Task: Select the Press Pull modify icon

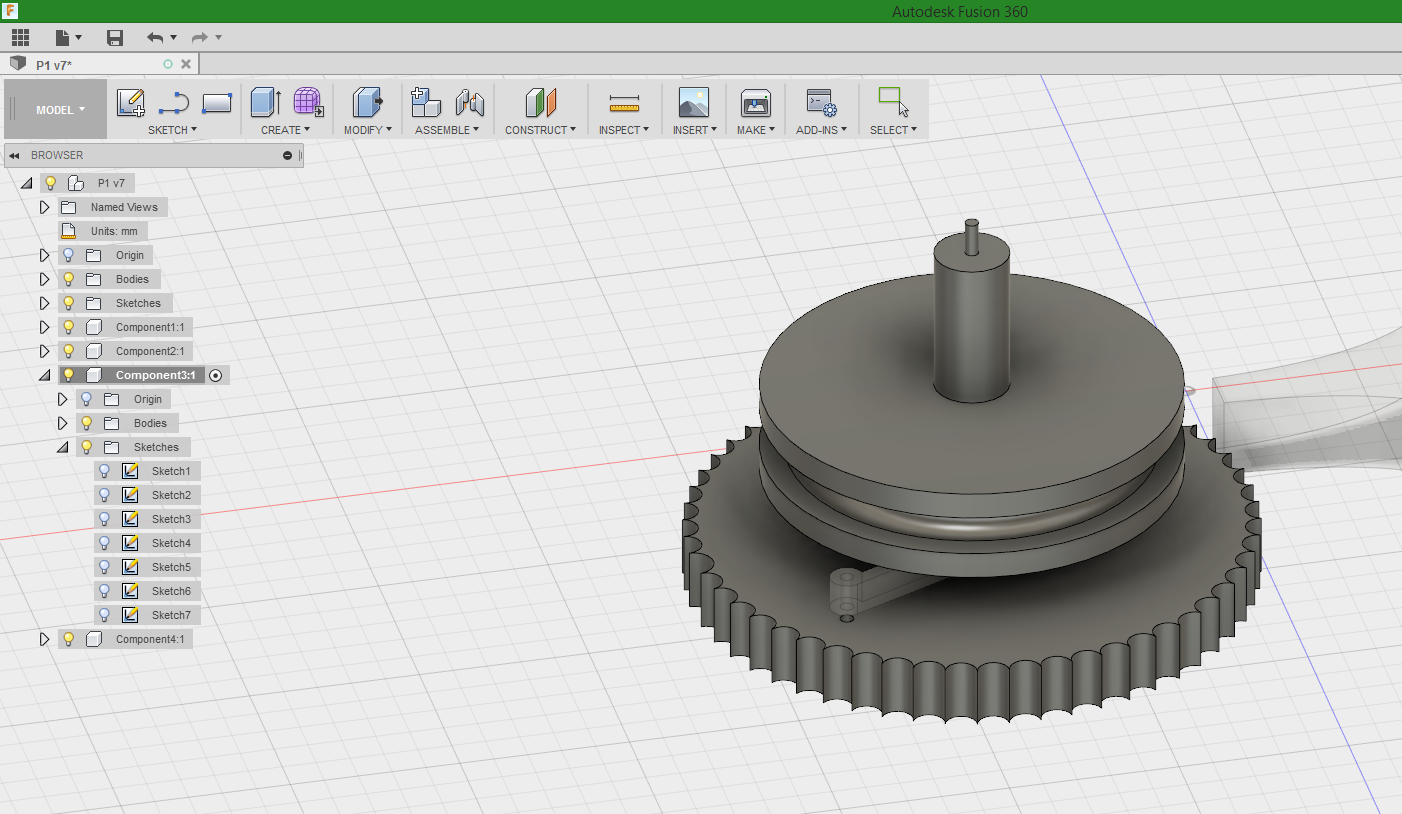Action: point(368,102)
